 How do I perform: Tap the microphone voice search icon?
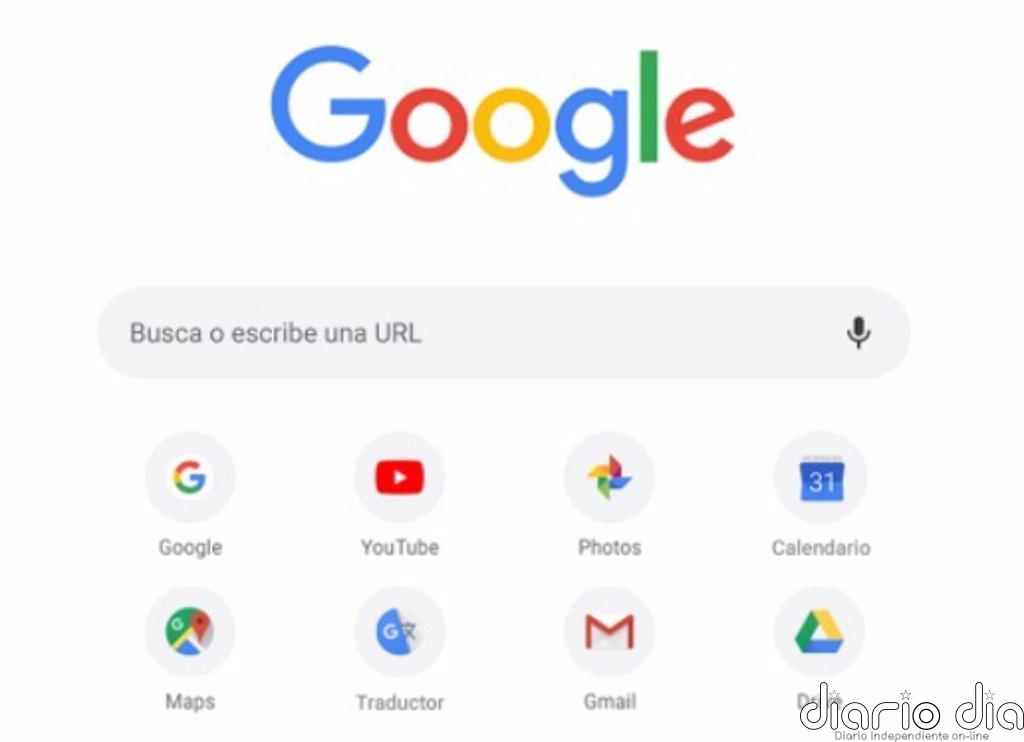pos(858,332)
